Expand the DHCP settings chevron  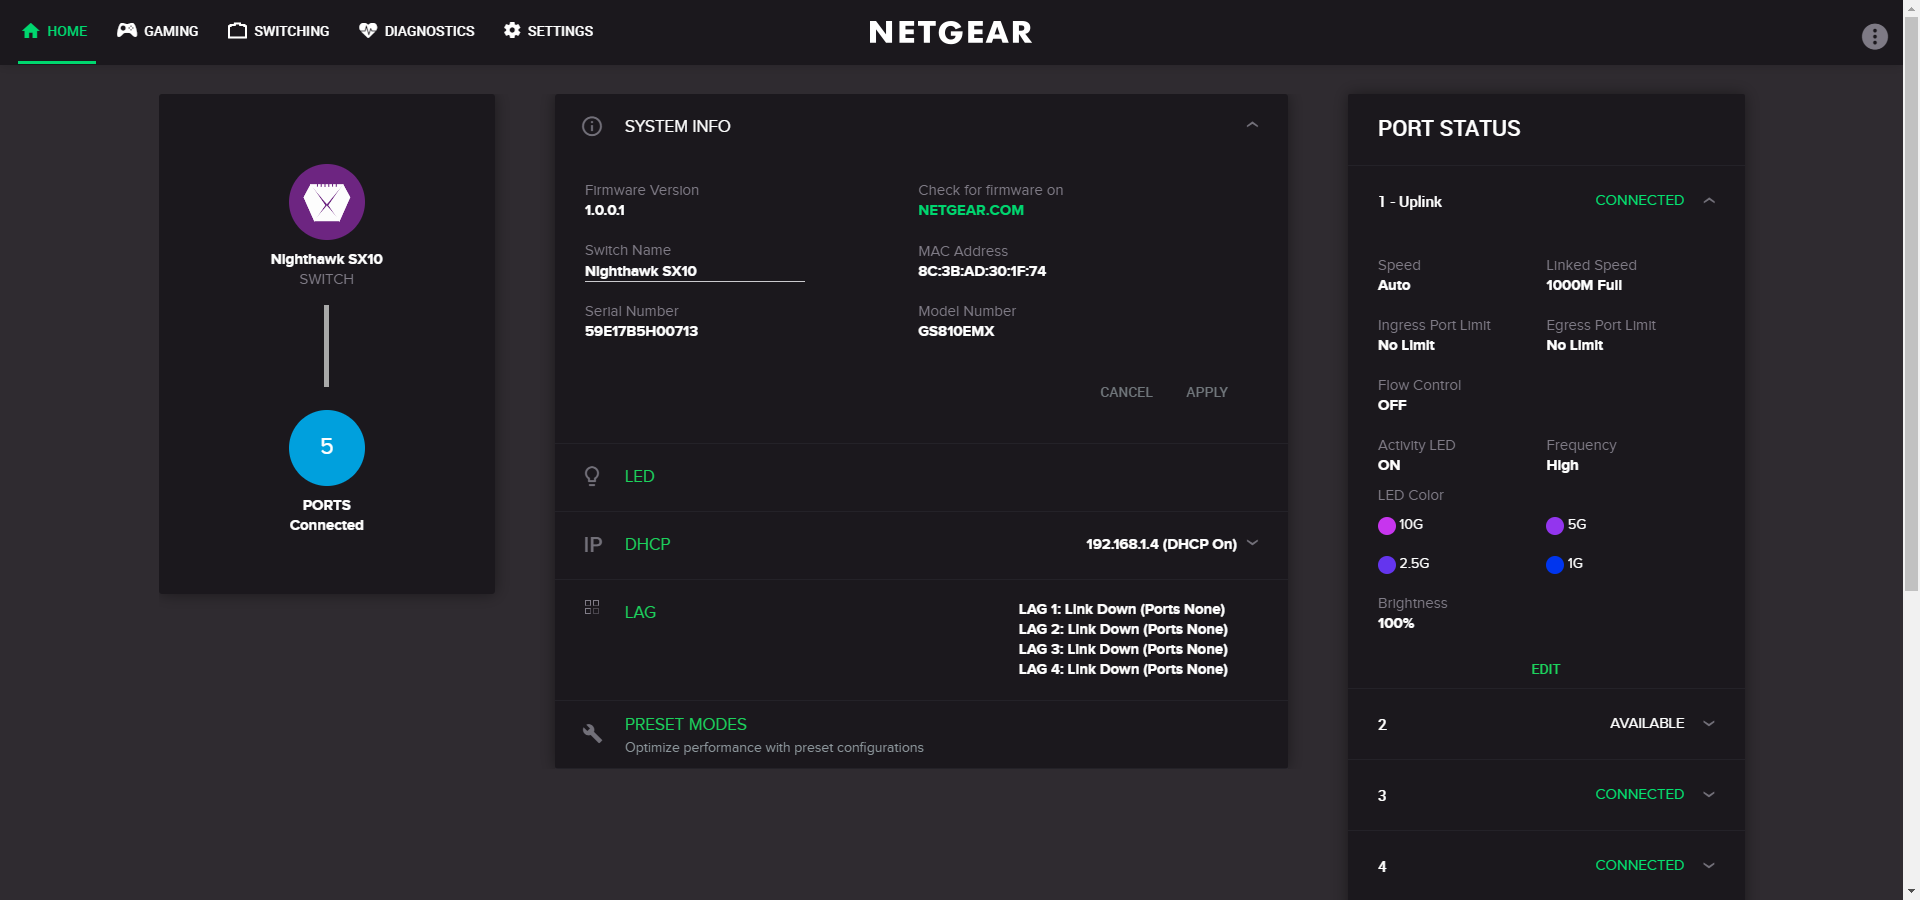click(1252, 543)
